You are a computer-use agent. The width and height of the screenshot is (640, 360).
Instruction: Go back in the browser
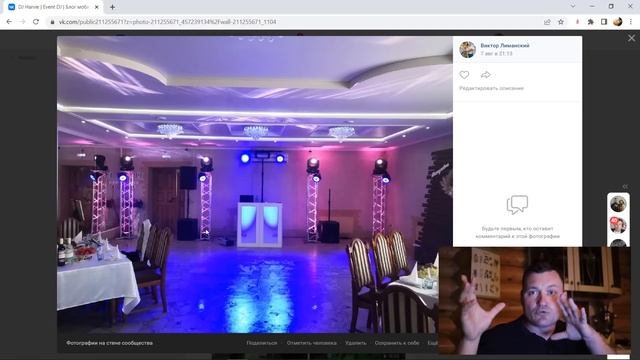pos(9,22)
